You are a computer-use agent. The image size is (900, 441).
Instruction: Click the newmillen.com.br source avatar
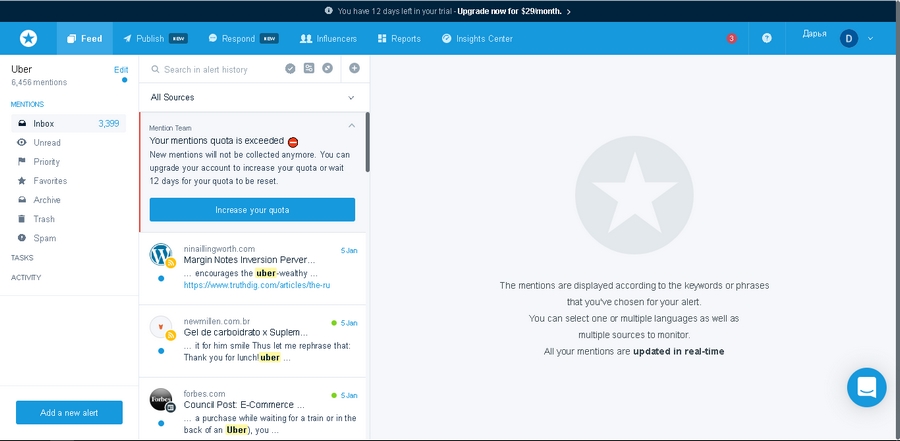[x=161, y=327]
